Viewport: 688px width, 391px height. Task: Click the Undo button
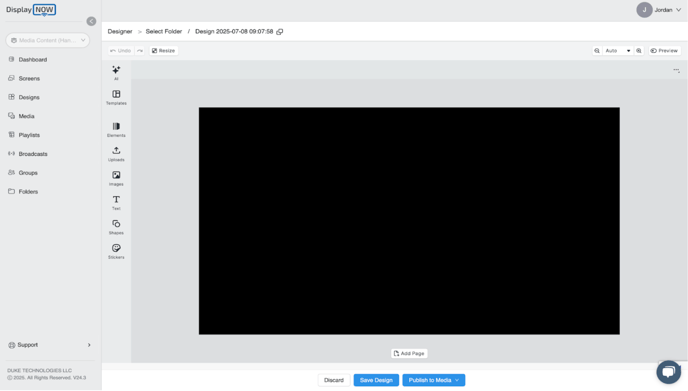click(121, 51)
